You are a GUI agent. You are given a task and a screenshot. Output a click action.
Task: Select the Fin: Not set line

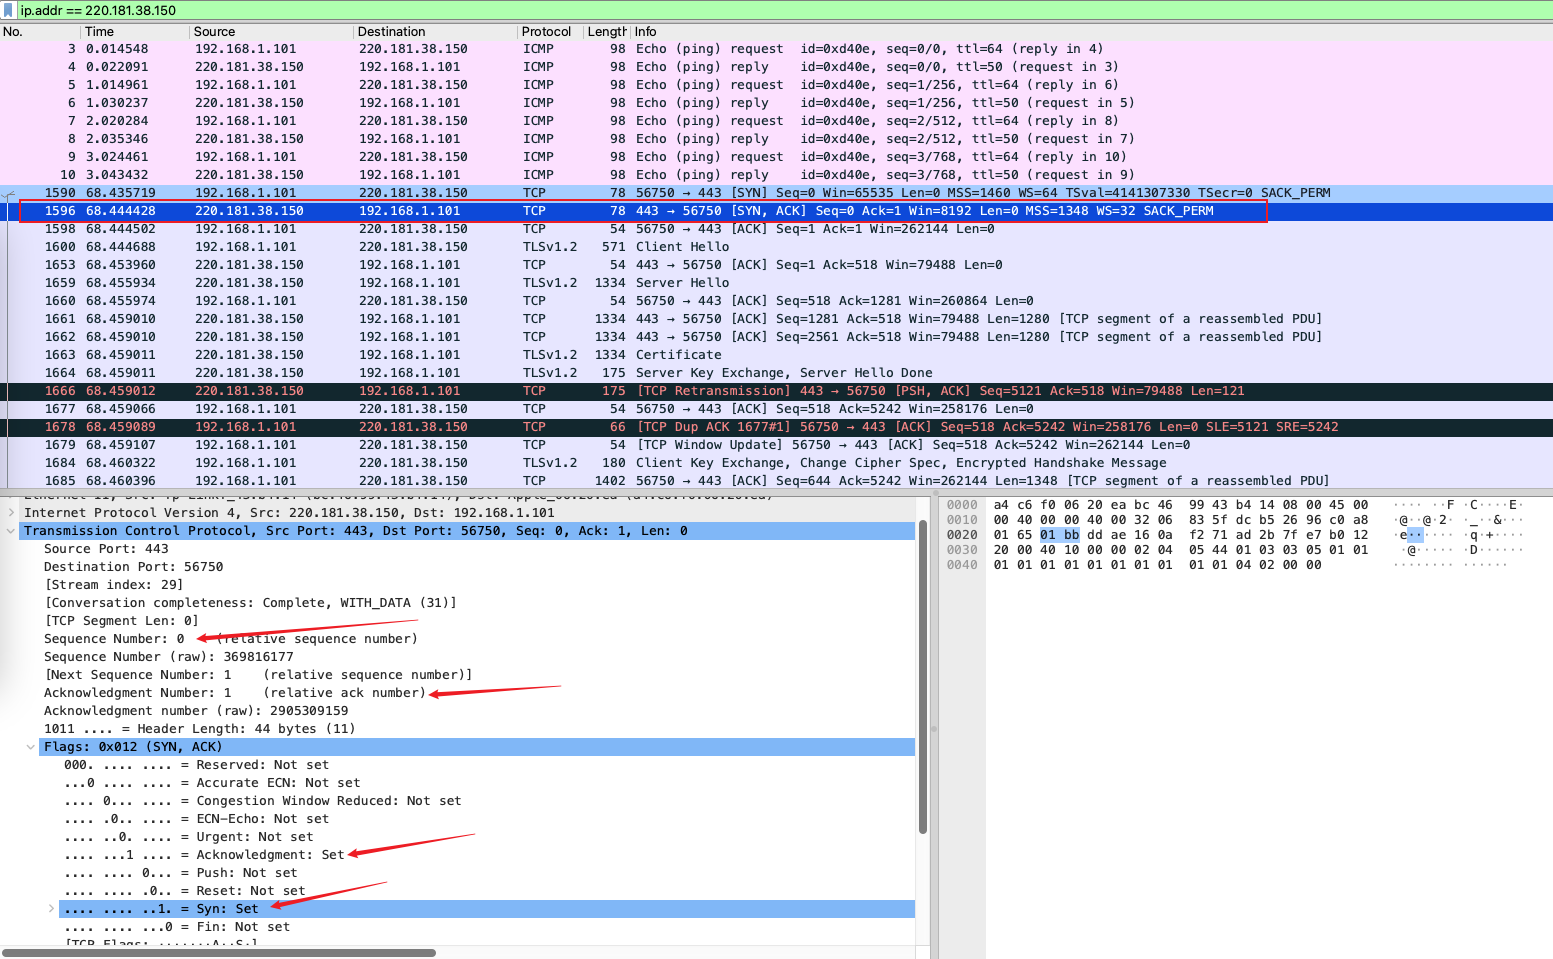(177, 927)
